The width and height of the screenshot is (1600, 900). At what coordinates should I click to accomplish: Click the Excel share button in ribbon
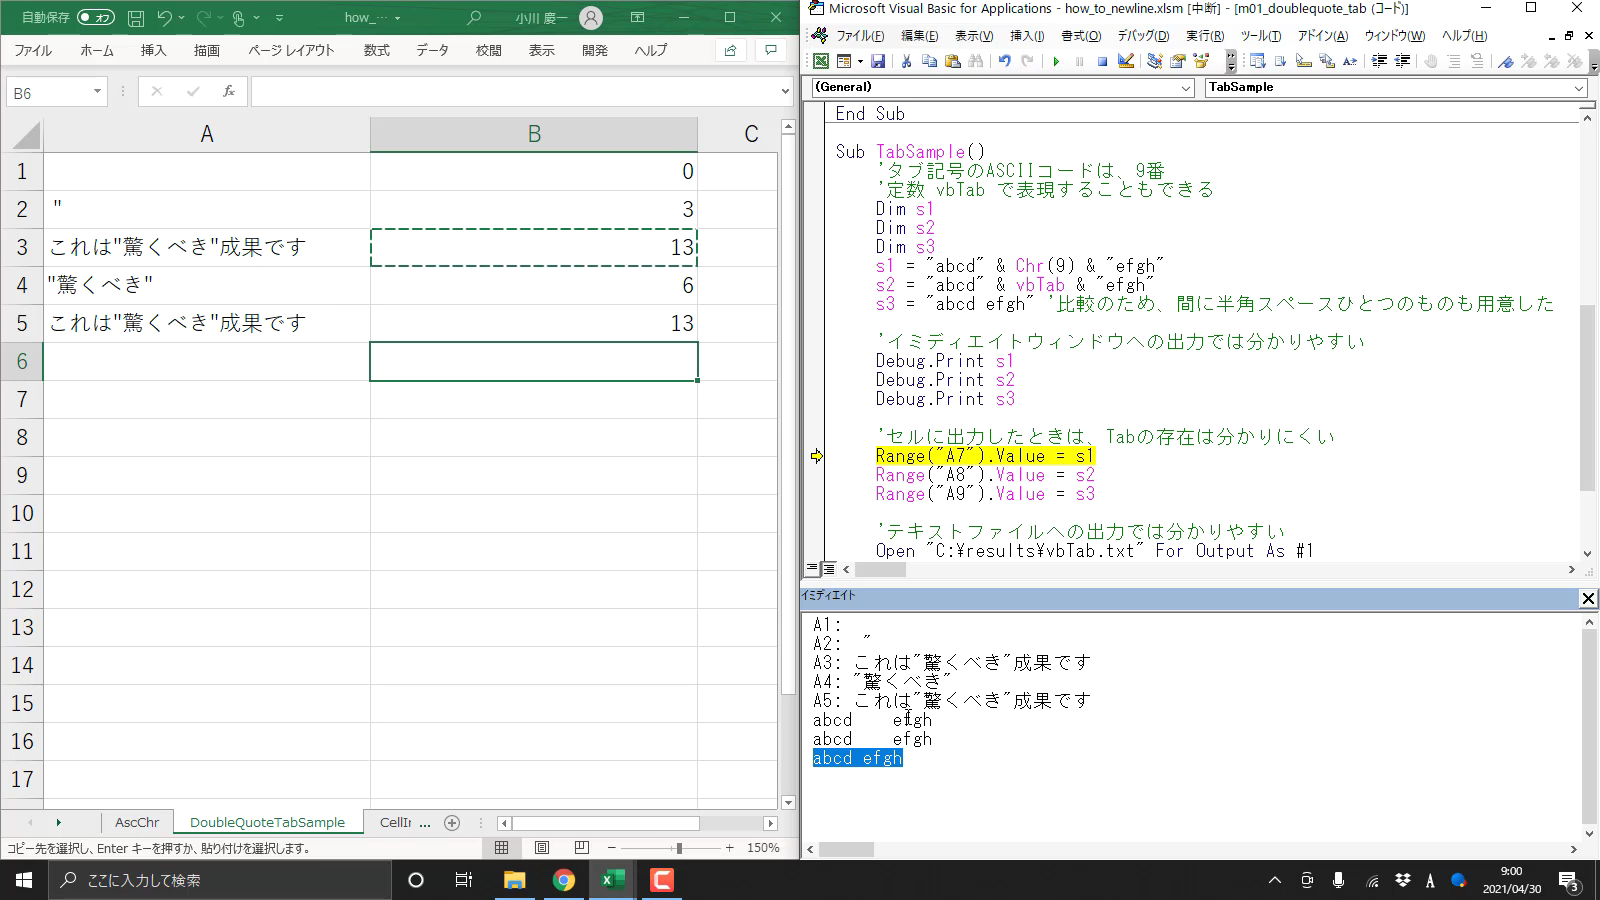(730, 50)
